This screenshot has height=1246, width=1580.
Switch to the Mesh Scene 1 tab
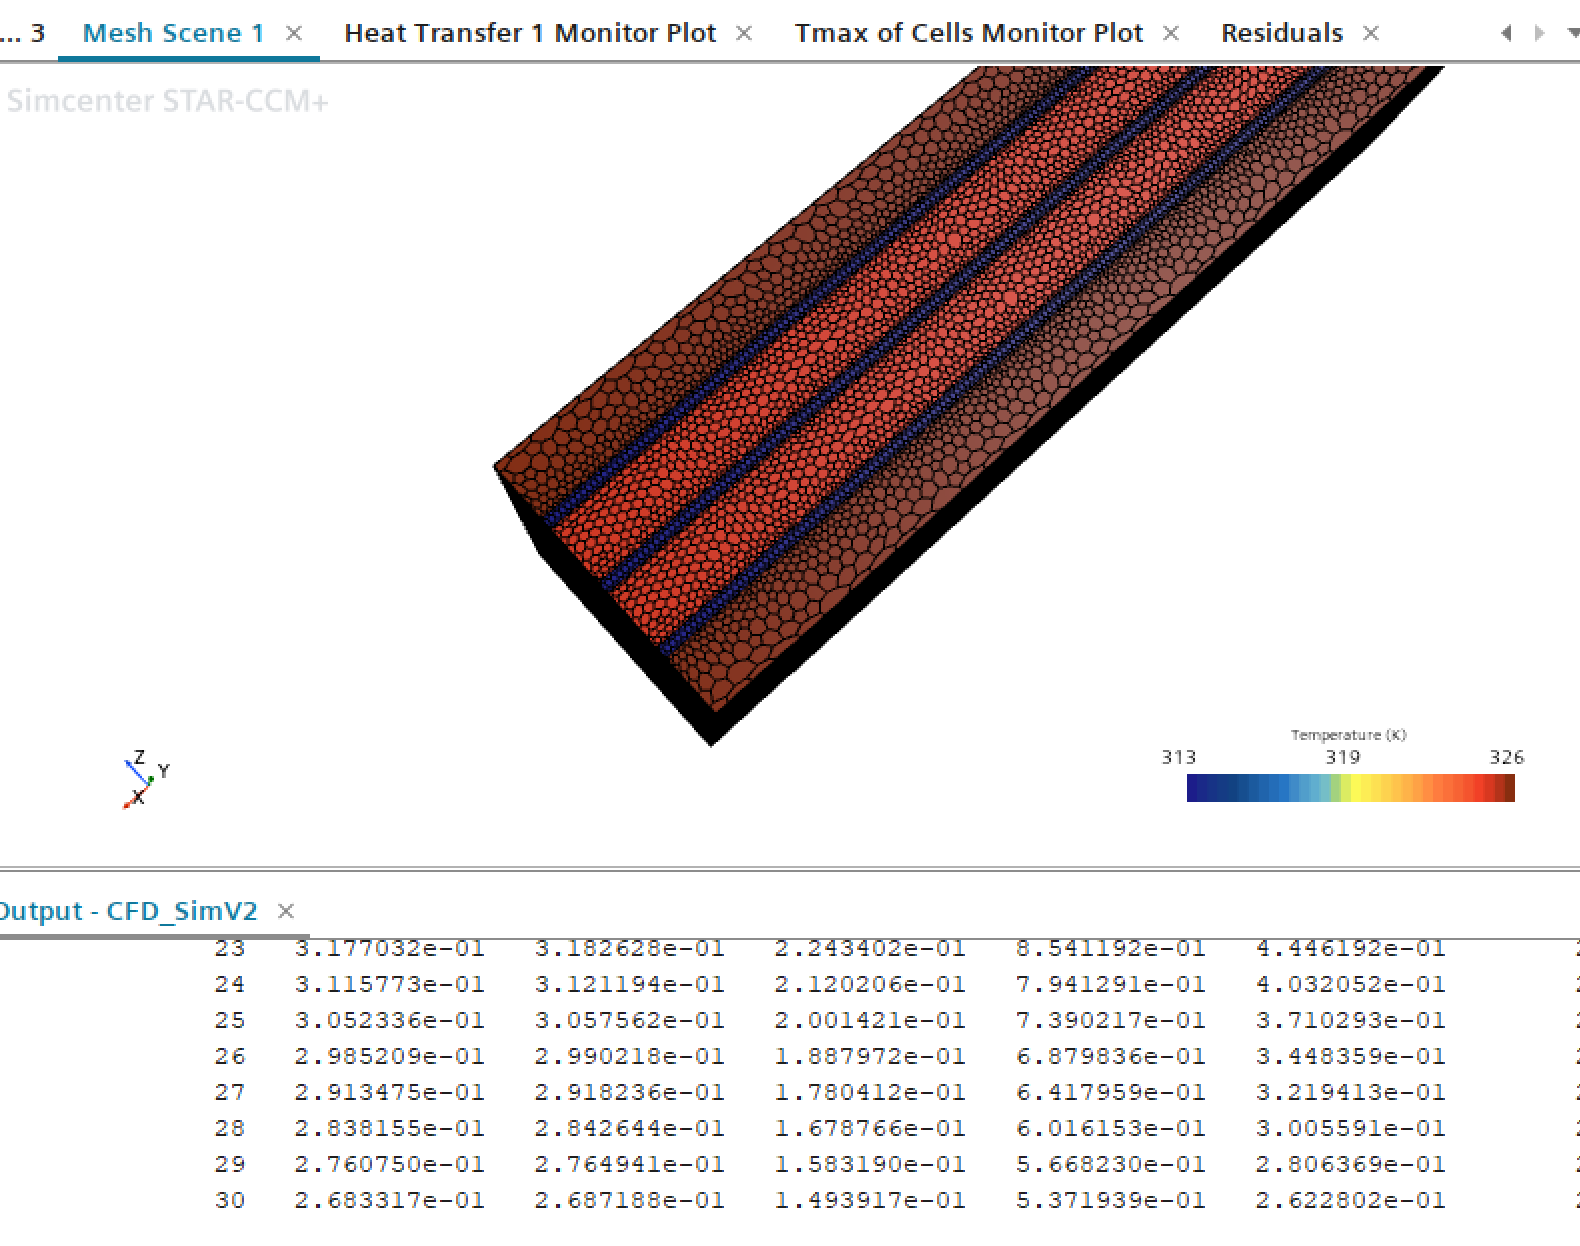(x=173, y=33)
